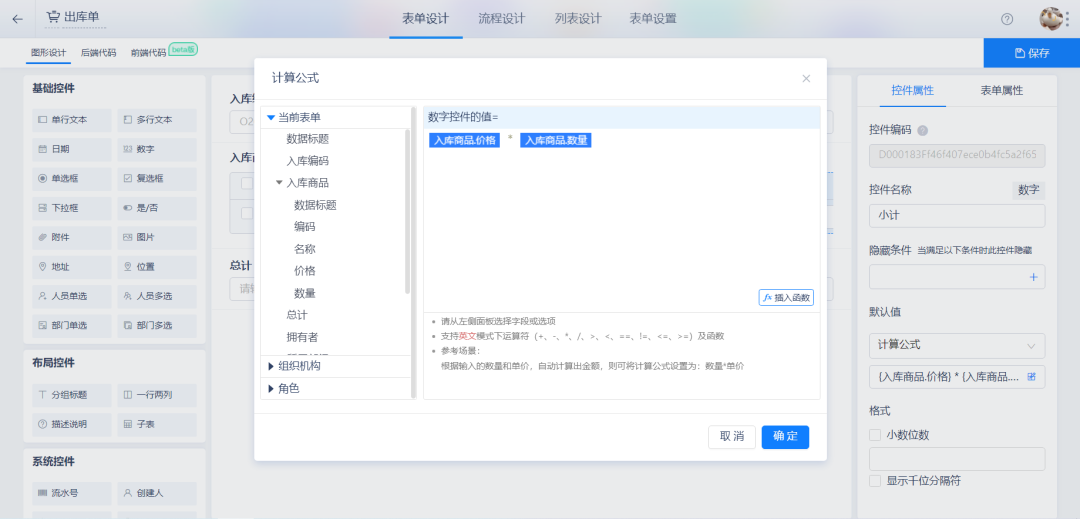Select the 子表 layout control
This screenshot has height=519, width=1080.
tap(156, 425)
